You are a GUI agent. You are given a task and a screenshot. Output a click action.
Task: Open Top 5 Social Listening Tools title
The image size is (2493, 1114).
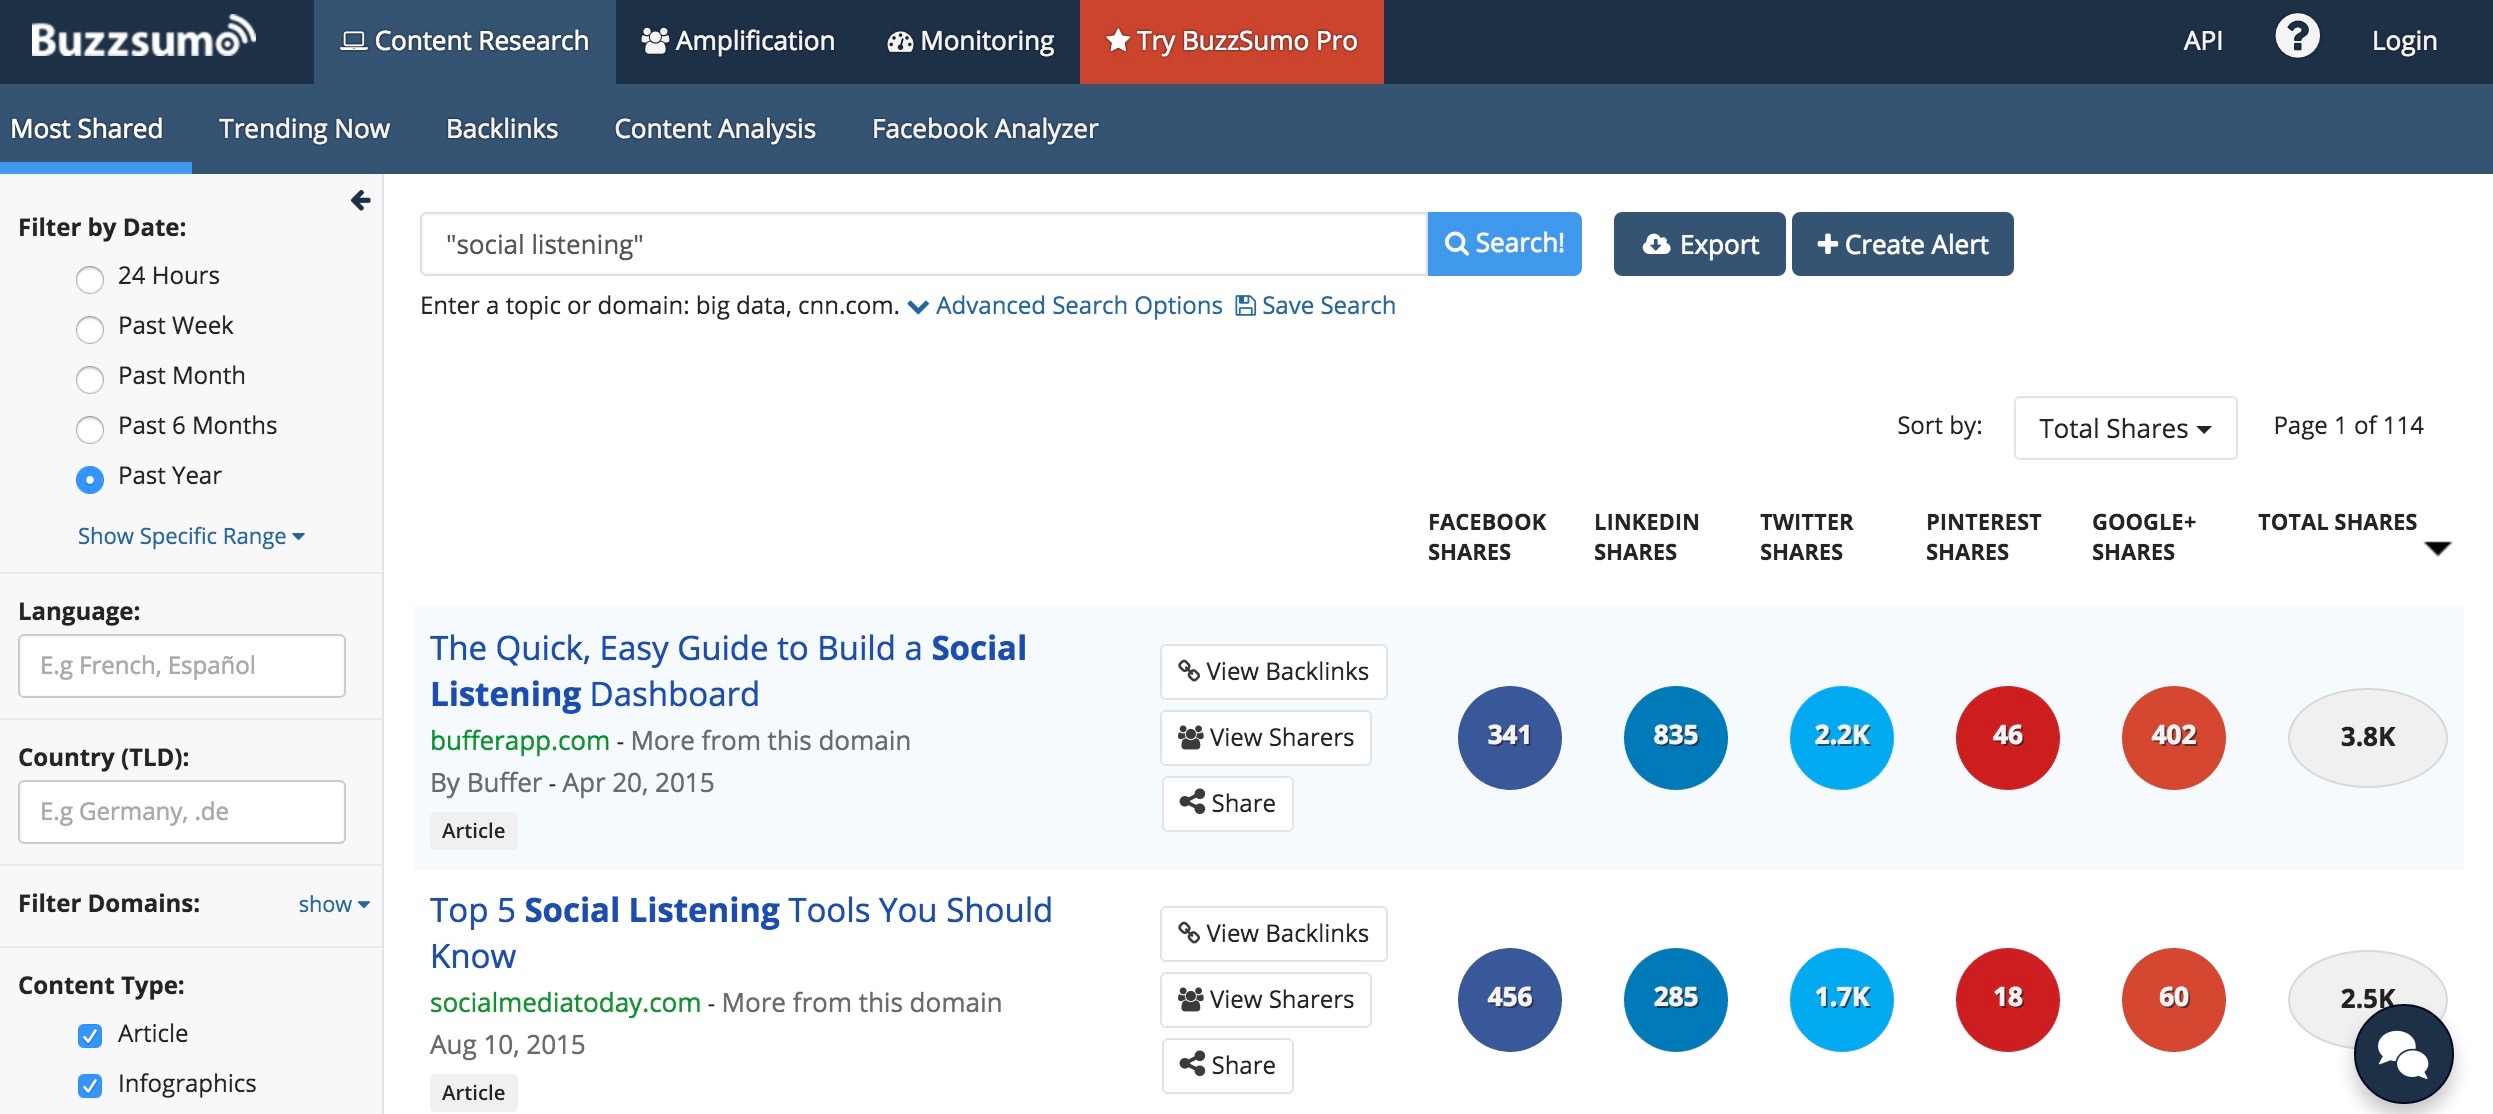point(741,933)
